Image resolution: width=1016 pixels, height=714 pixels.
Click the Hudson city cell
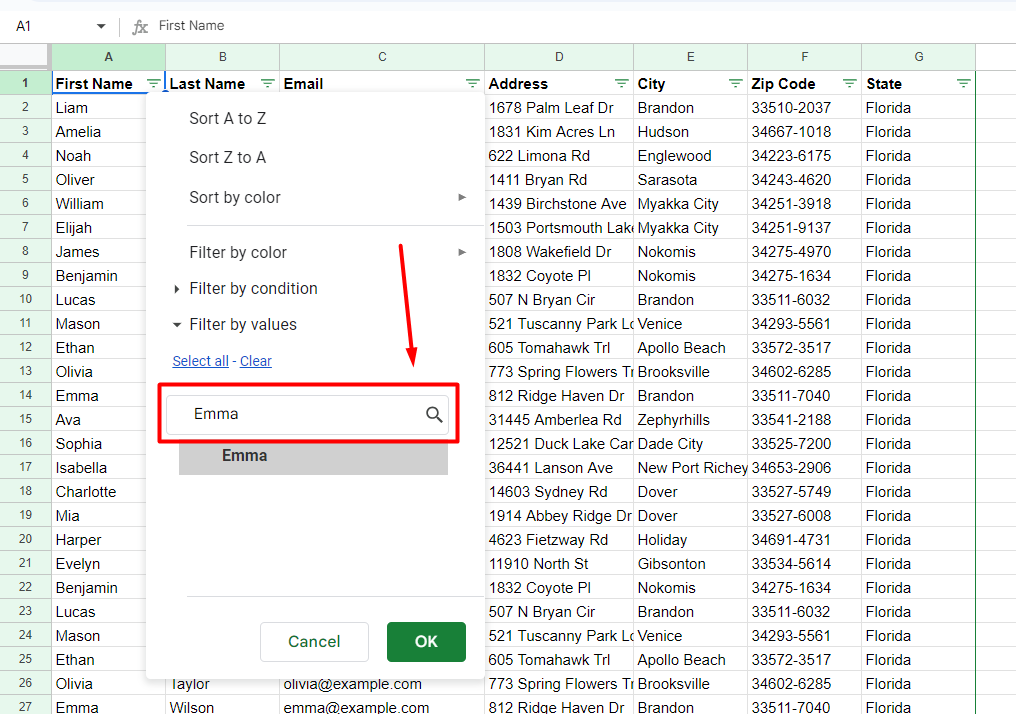click(691, 132)
